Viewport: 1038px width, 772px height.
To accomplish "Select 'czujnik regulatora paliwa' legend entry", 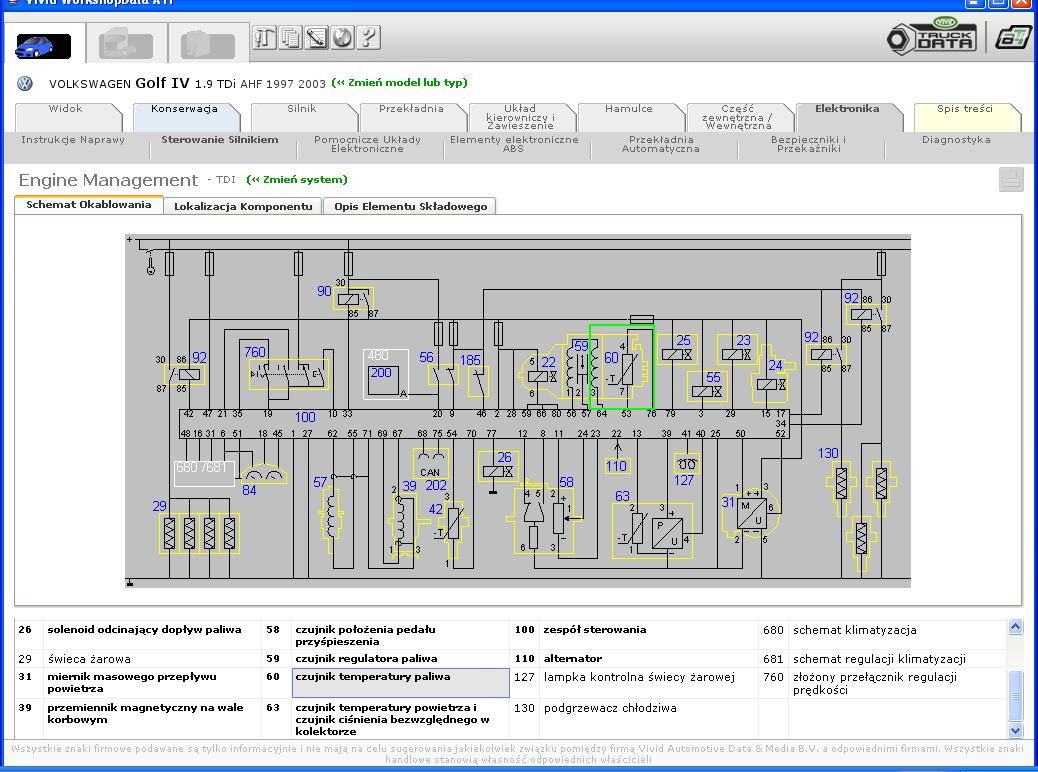I will pos(366,659).
